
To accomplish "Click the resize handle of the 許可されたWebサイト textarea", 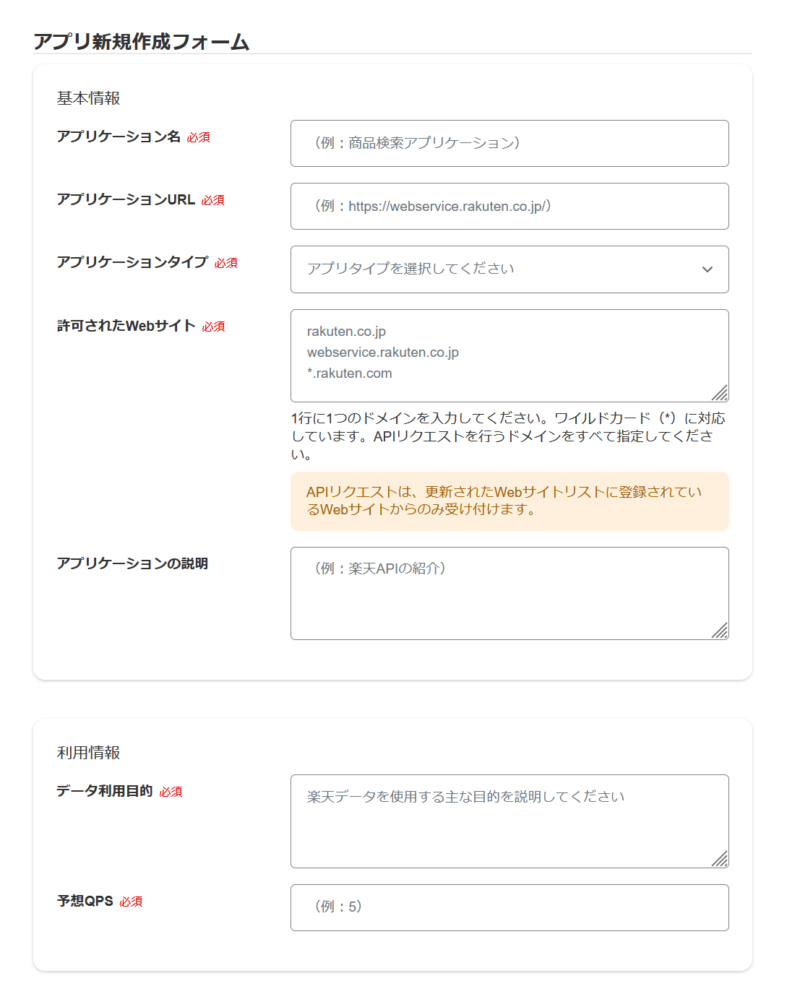I will (720, 393).
